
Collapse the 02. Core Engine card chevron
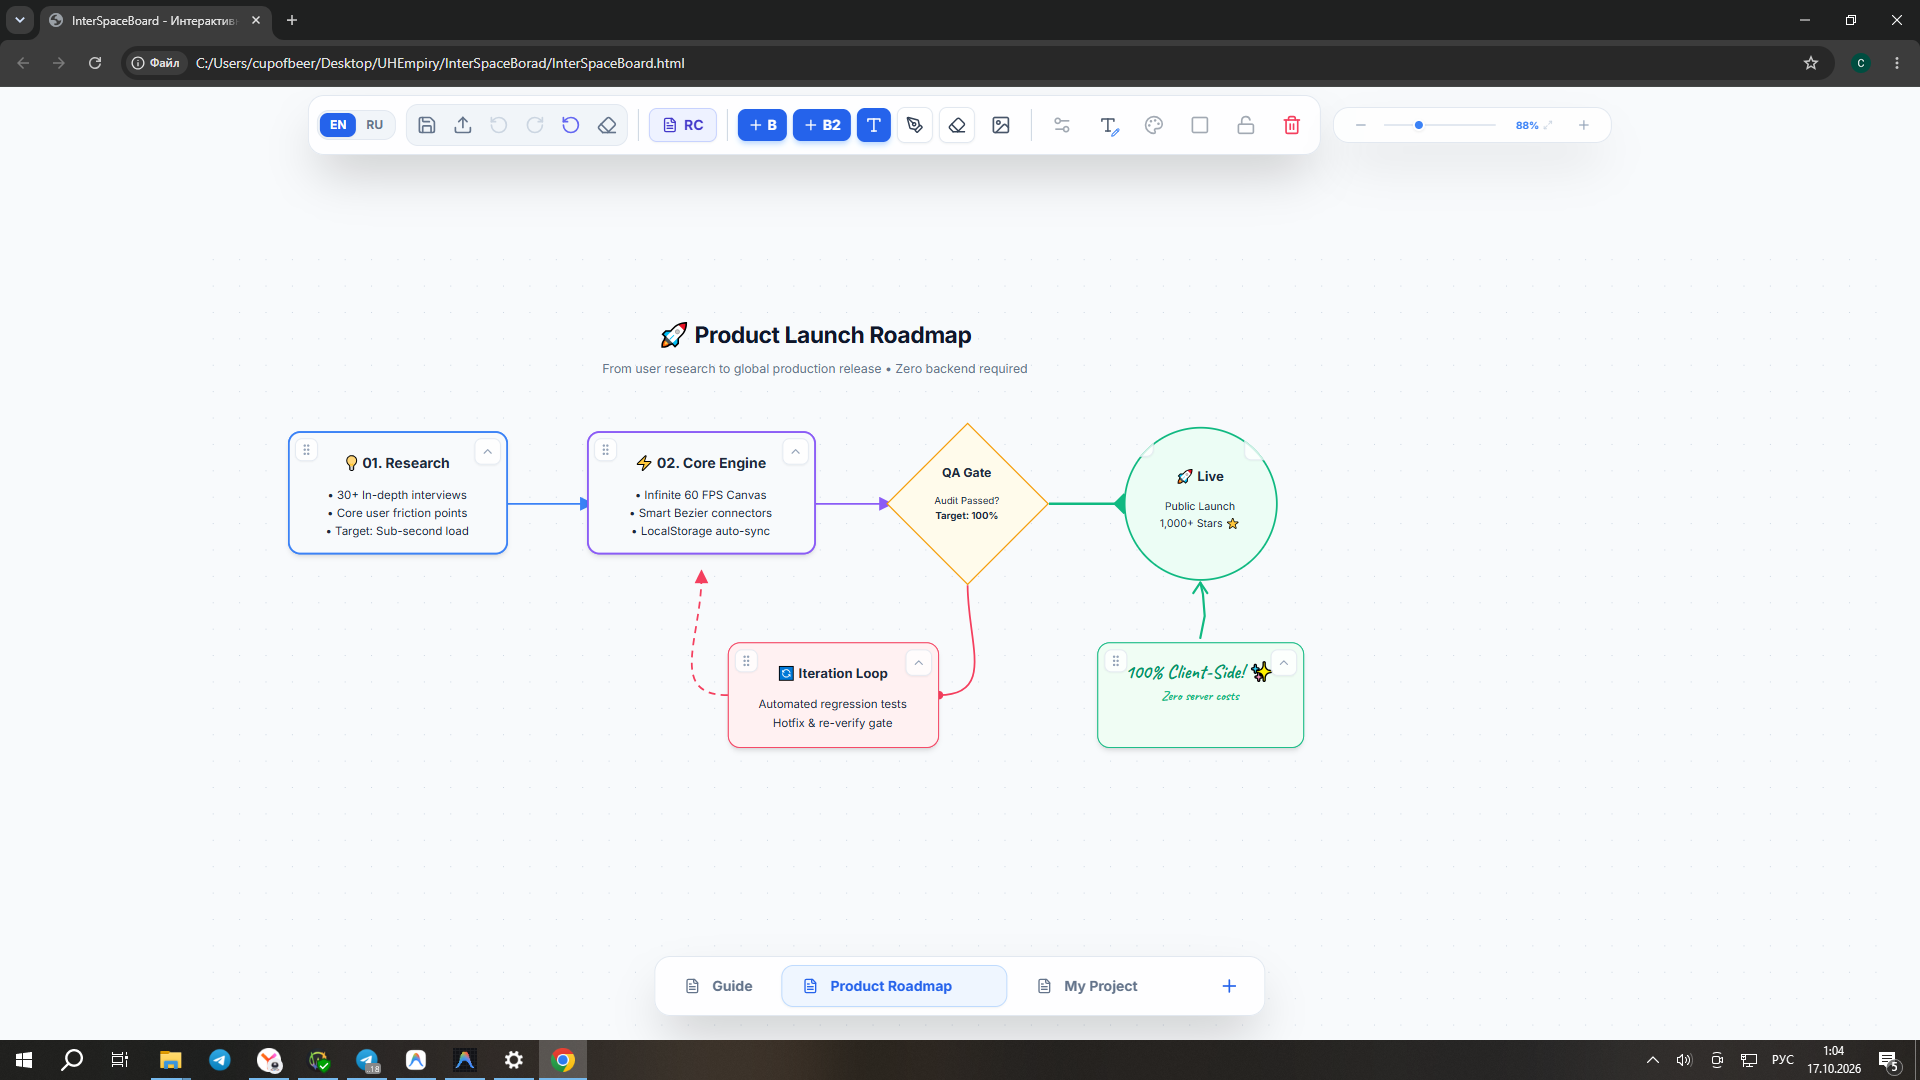(x=796, y=452)
